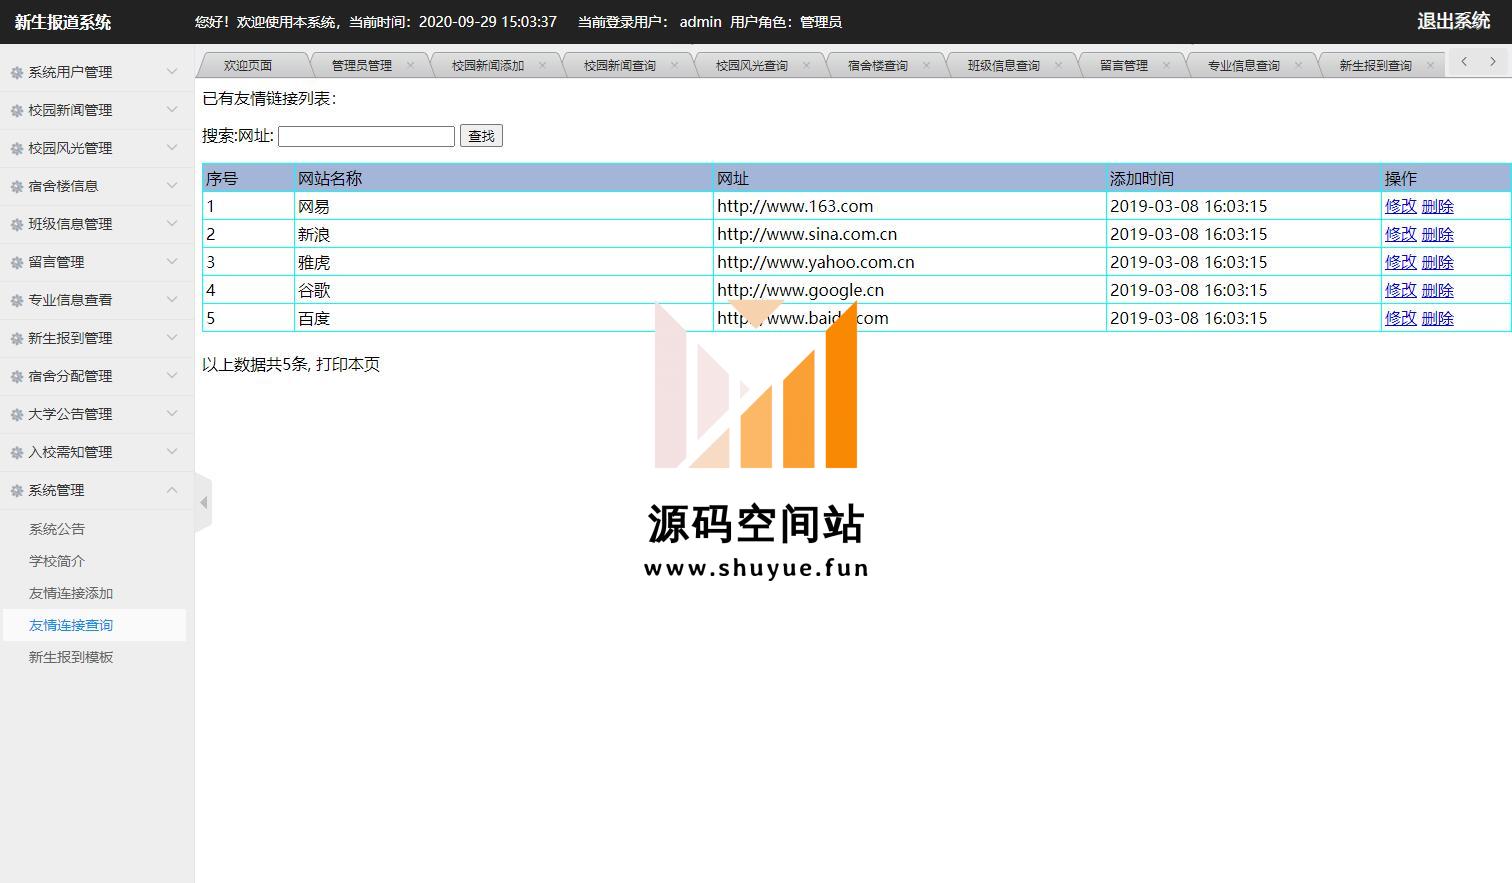Click 删除 for the 网易 row

(1437, 206)
